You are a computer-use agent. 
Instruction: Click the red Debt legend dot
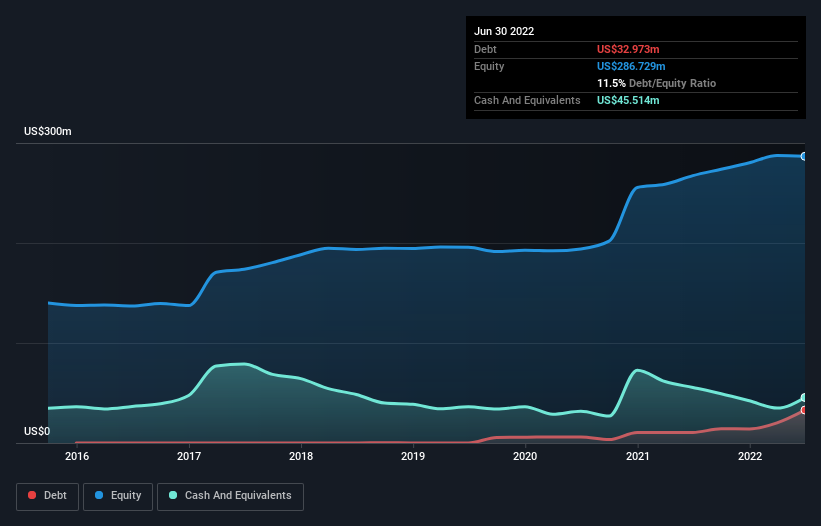pyautogui.click(x=32, y=495)
